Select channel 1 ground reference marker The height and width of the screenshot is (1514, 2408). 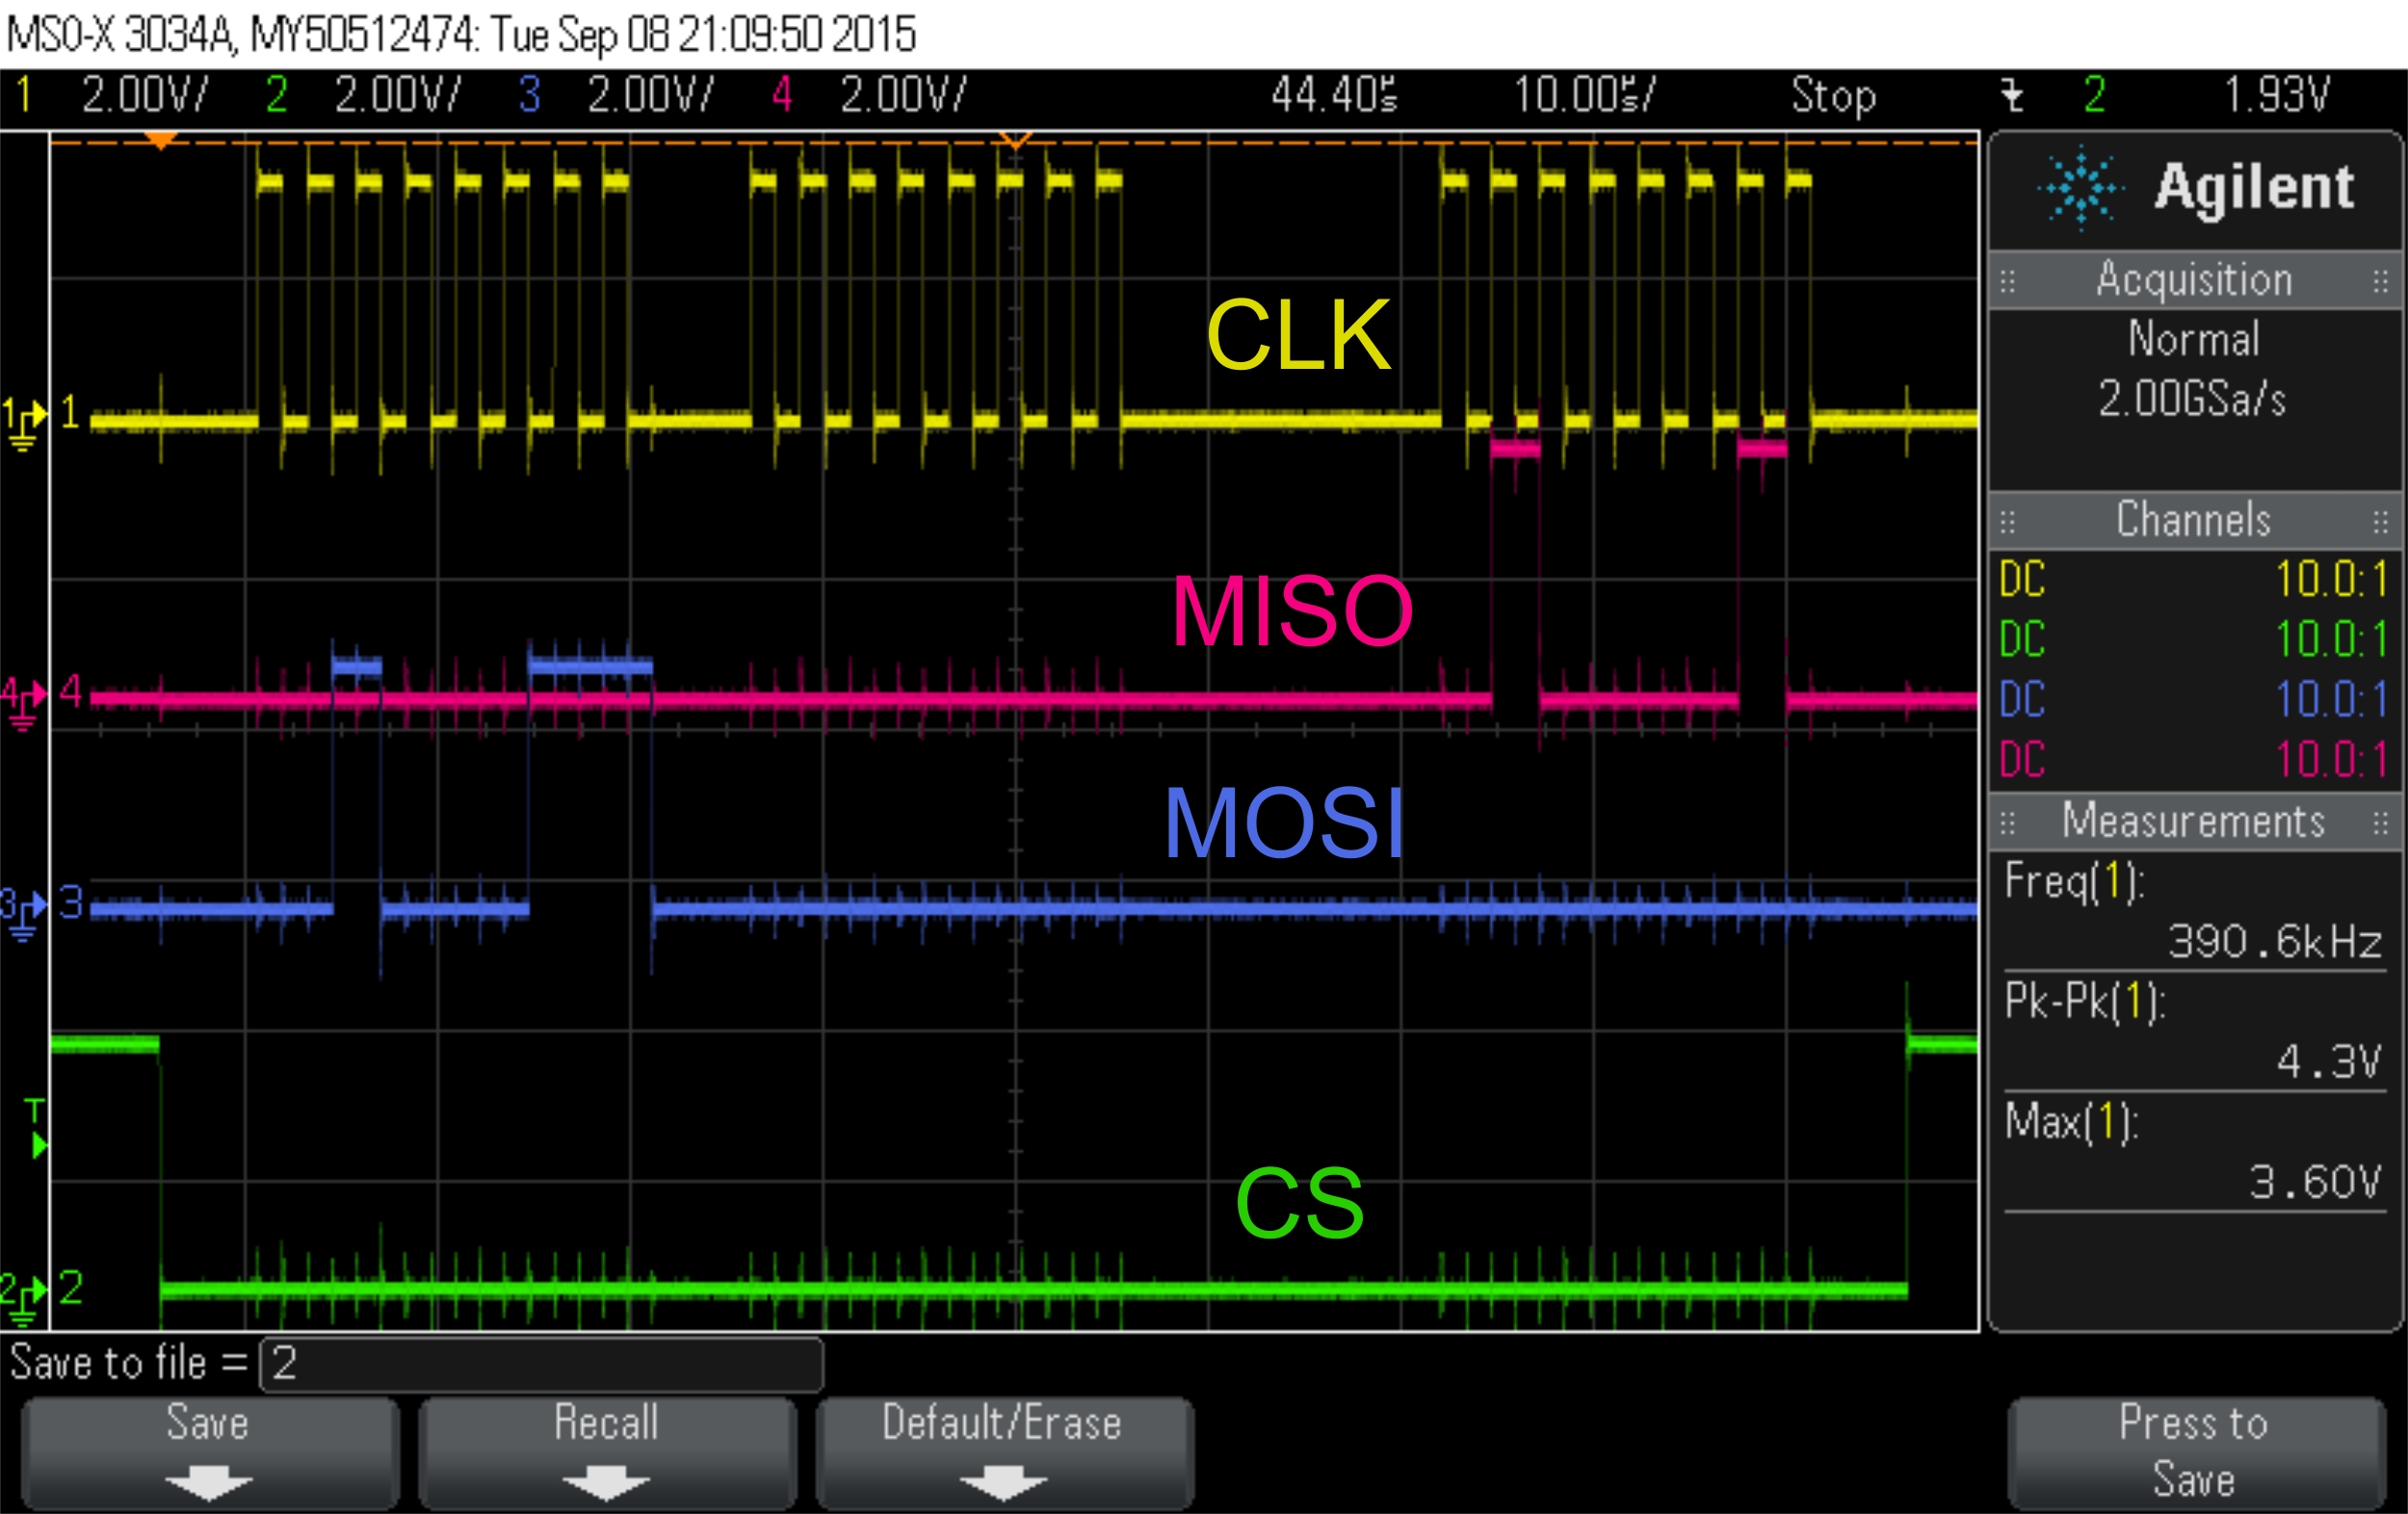click(x=25, y=422)
